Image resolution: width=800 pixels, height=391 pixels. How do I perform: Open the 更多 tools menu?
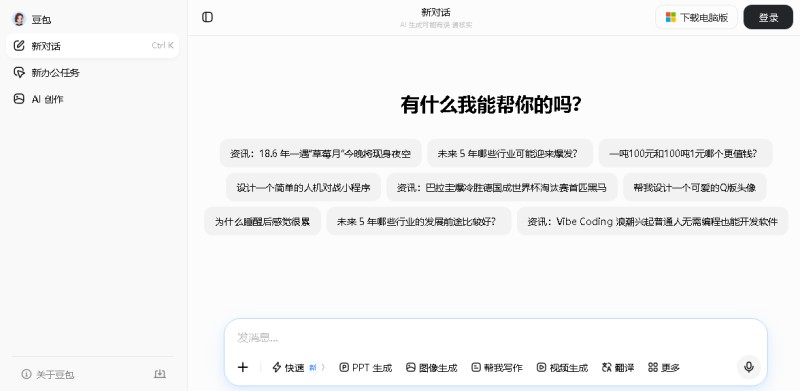(x=664, y=367)
